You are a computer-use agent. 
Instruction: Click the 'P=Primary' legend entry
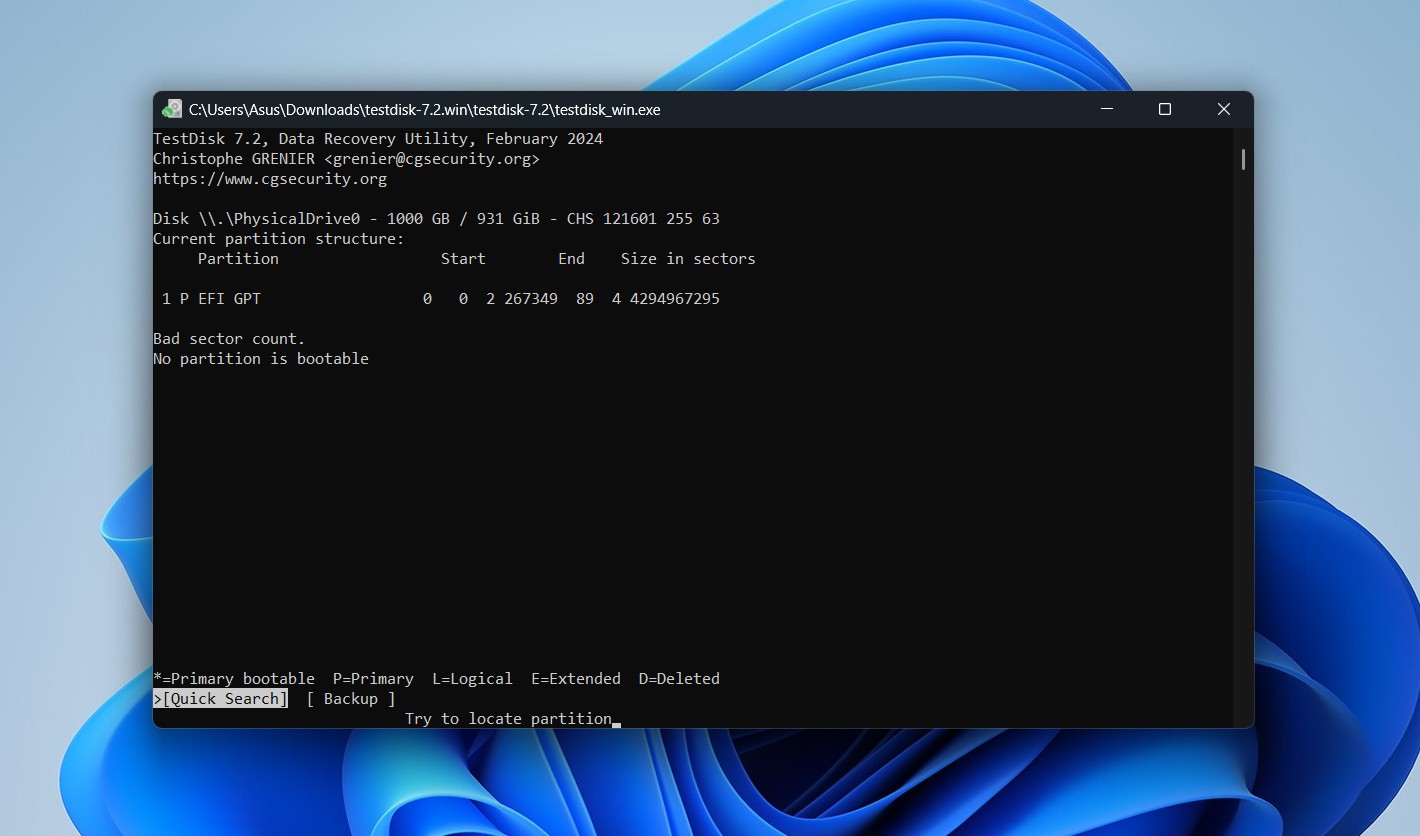point(373,679)
